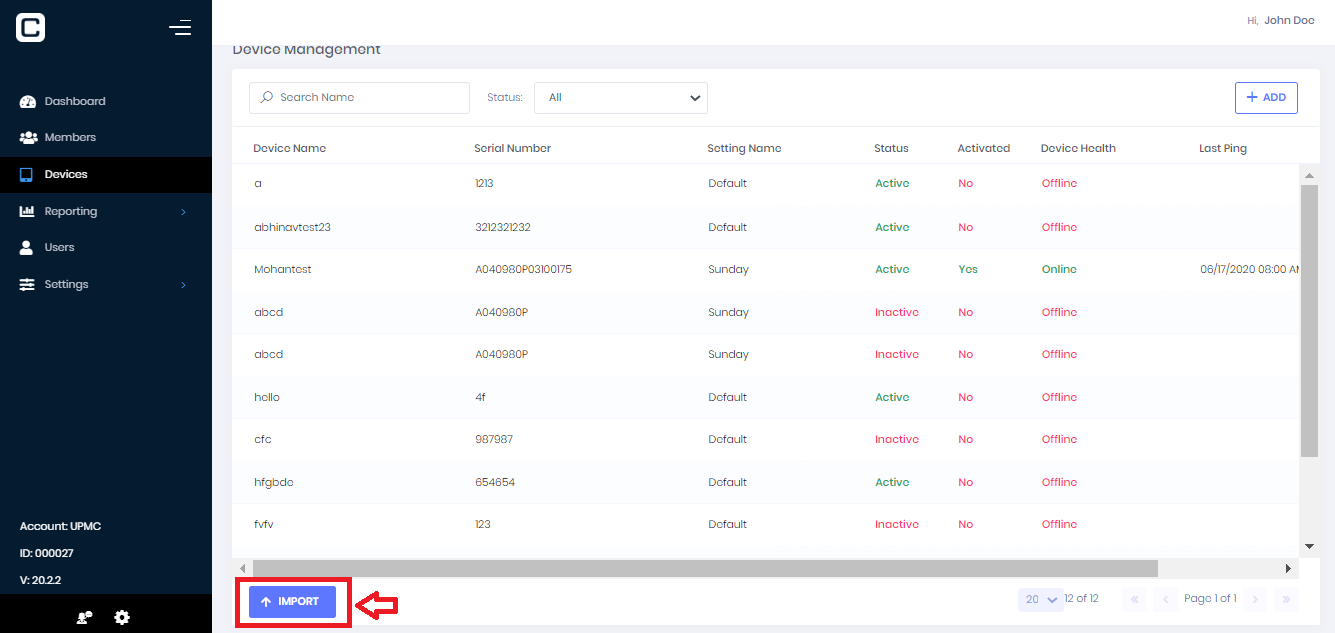Viewport: 1335px width, 633px height.
Task: Click the Dashboard gauge icon
Action: click(x=28, y=101)
